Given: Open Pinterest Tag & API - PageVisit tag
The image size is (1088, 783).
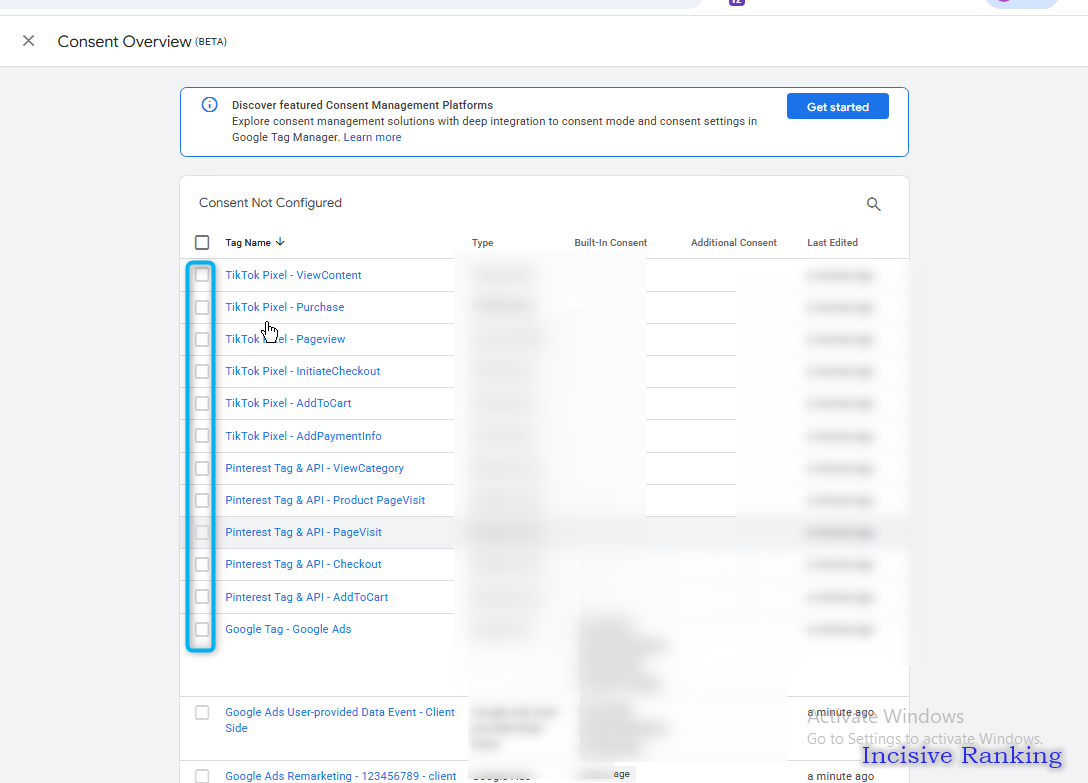Looking at the screenshot, I should 303,532.
